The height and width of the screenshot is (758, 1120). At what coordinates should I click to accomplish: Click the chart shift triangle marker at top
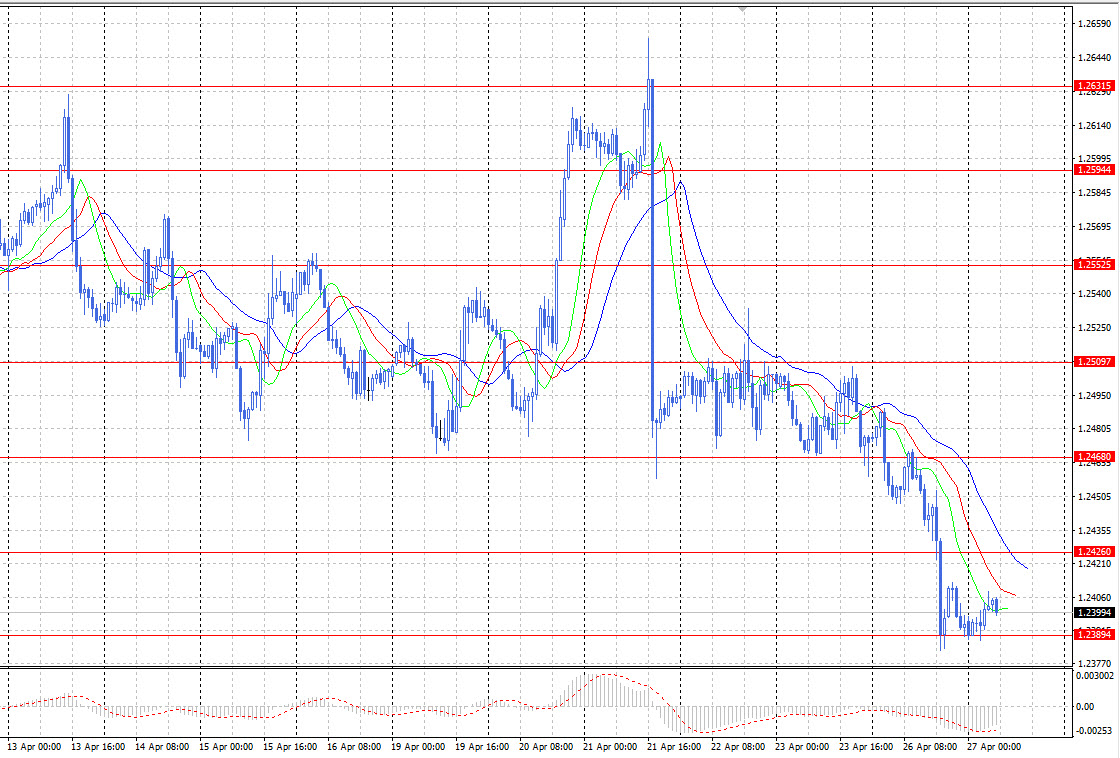pyautogui.click(x=743, y=9)
